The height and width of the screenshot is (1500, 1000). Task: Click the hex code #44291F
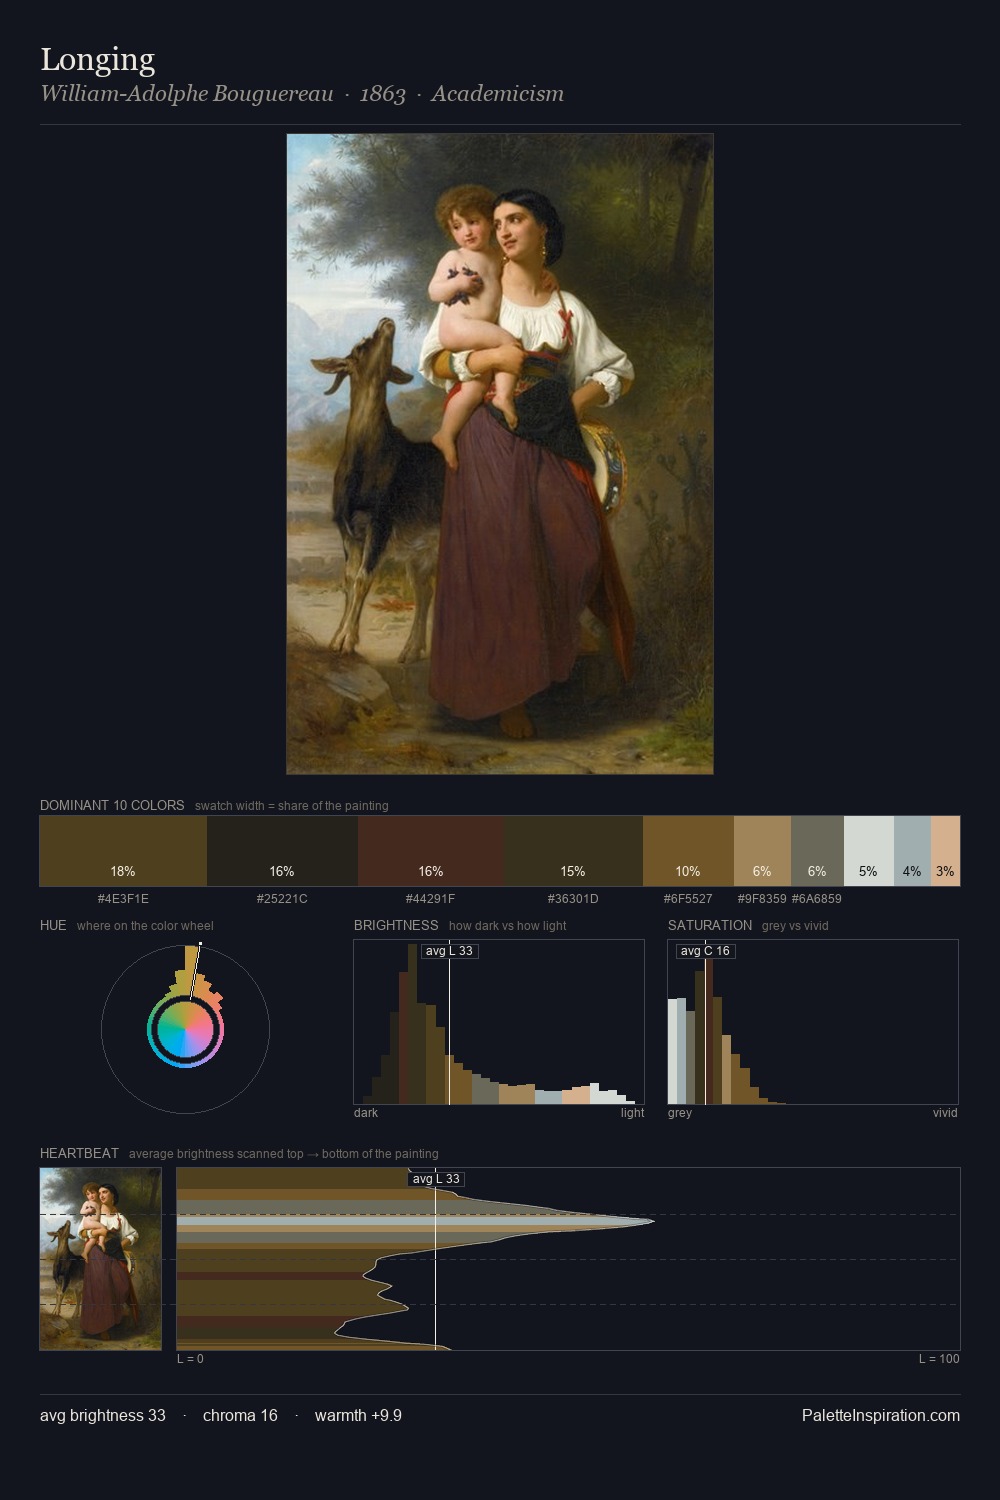pos(431,899)
